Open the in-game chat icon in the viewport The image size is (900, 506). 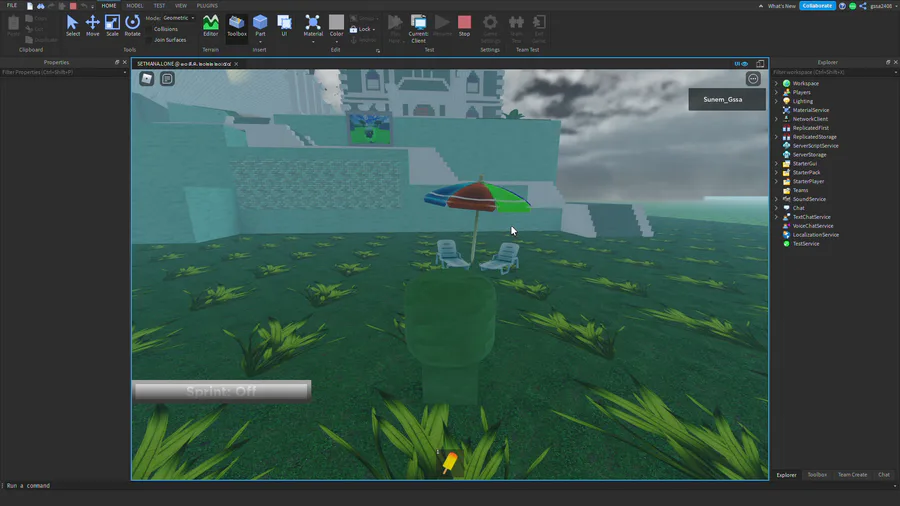pos(167,79)
